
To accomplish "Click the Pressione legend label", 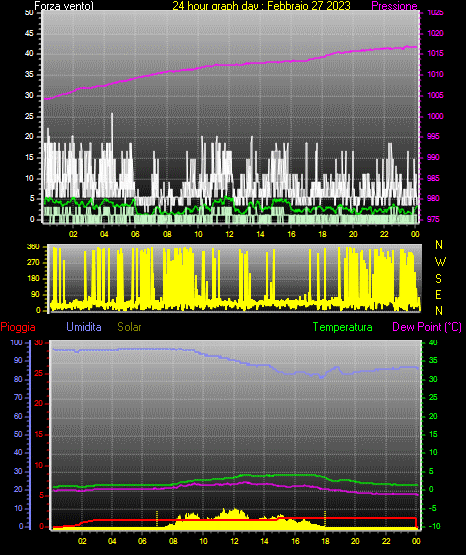I will pos(394,6).
